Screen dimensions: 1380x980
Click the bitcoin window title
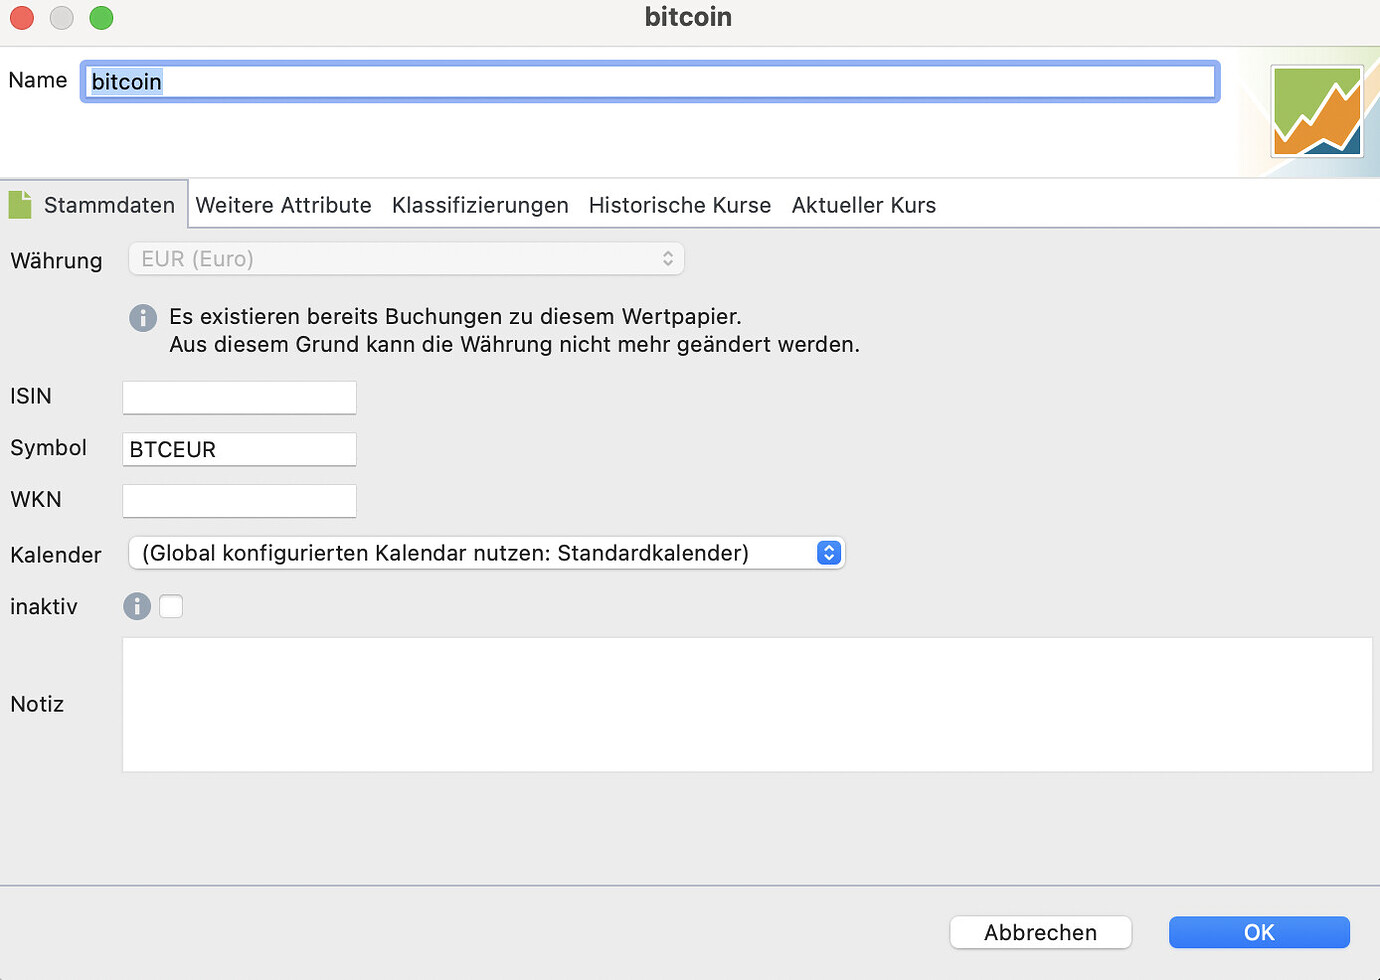[x=688, y=17]
